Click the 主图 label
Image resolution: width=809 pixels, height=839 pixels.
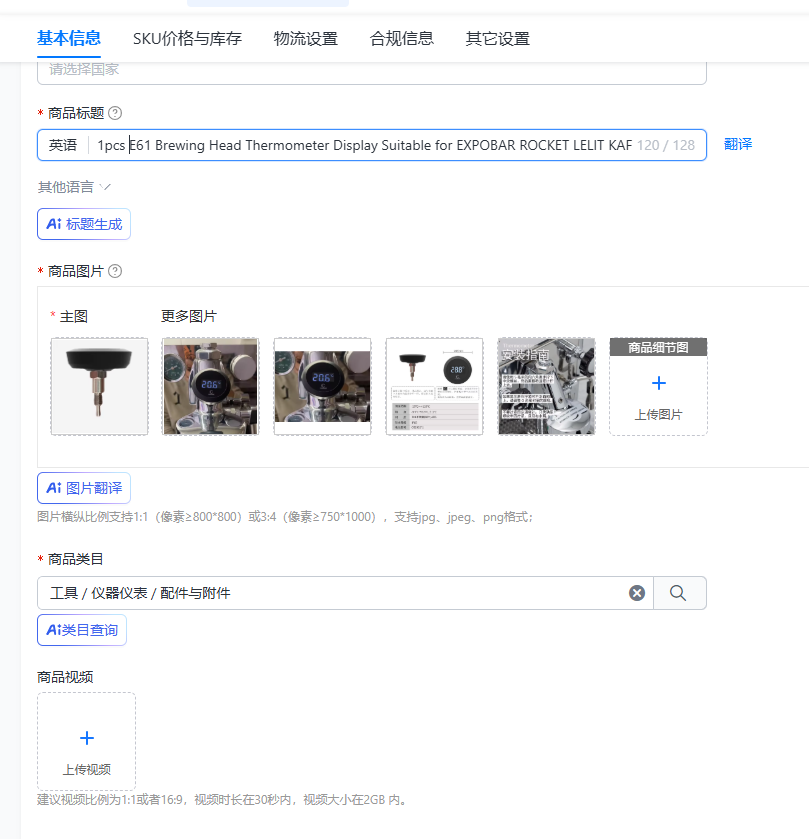pos(74,316)
